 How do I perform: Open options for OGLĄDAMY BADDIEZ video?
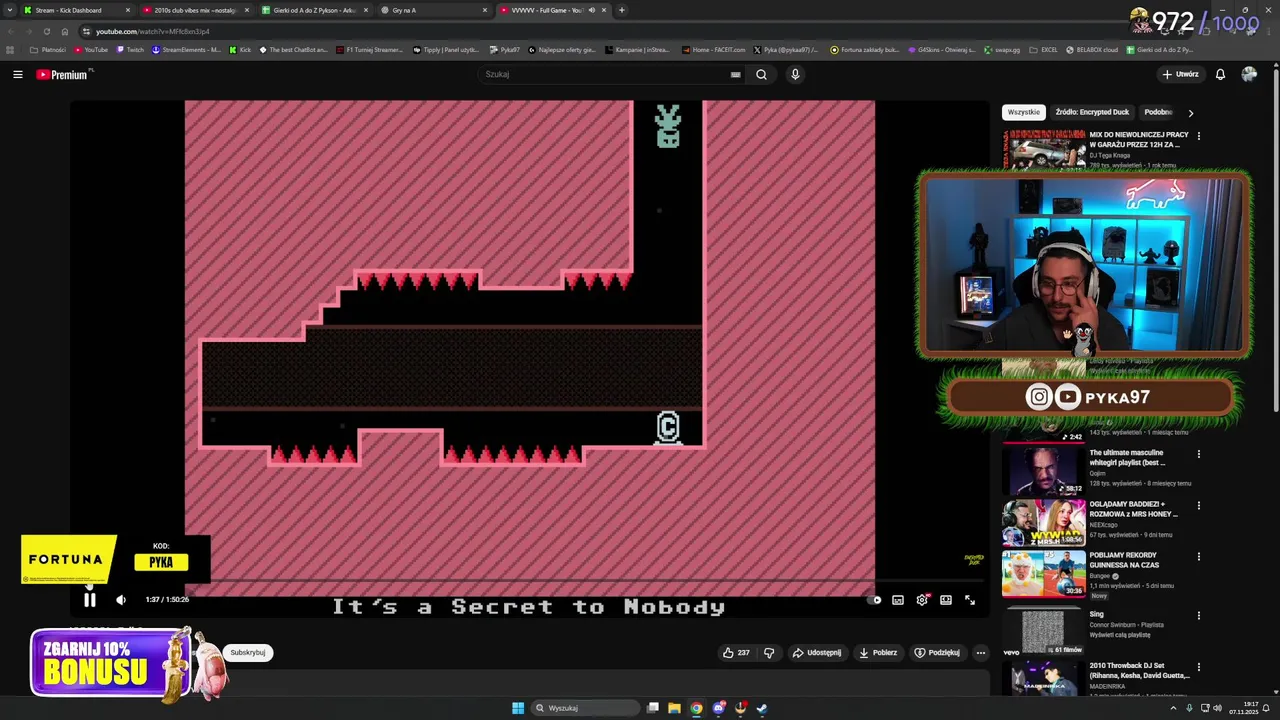point(1199,505)
